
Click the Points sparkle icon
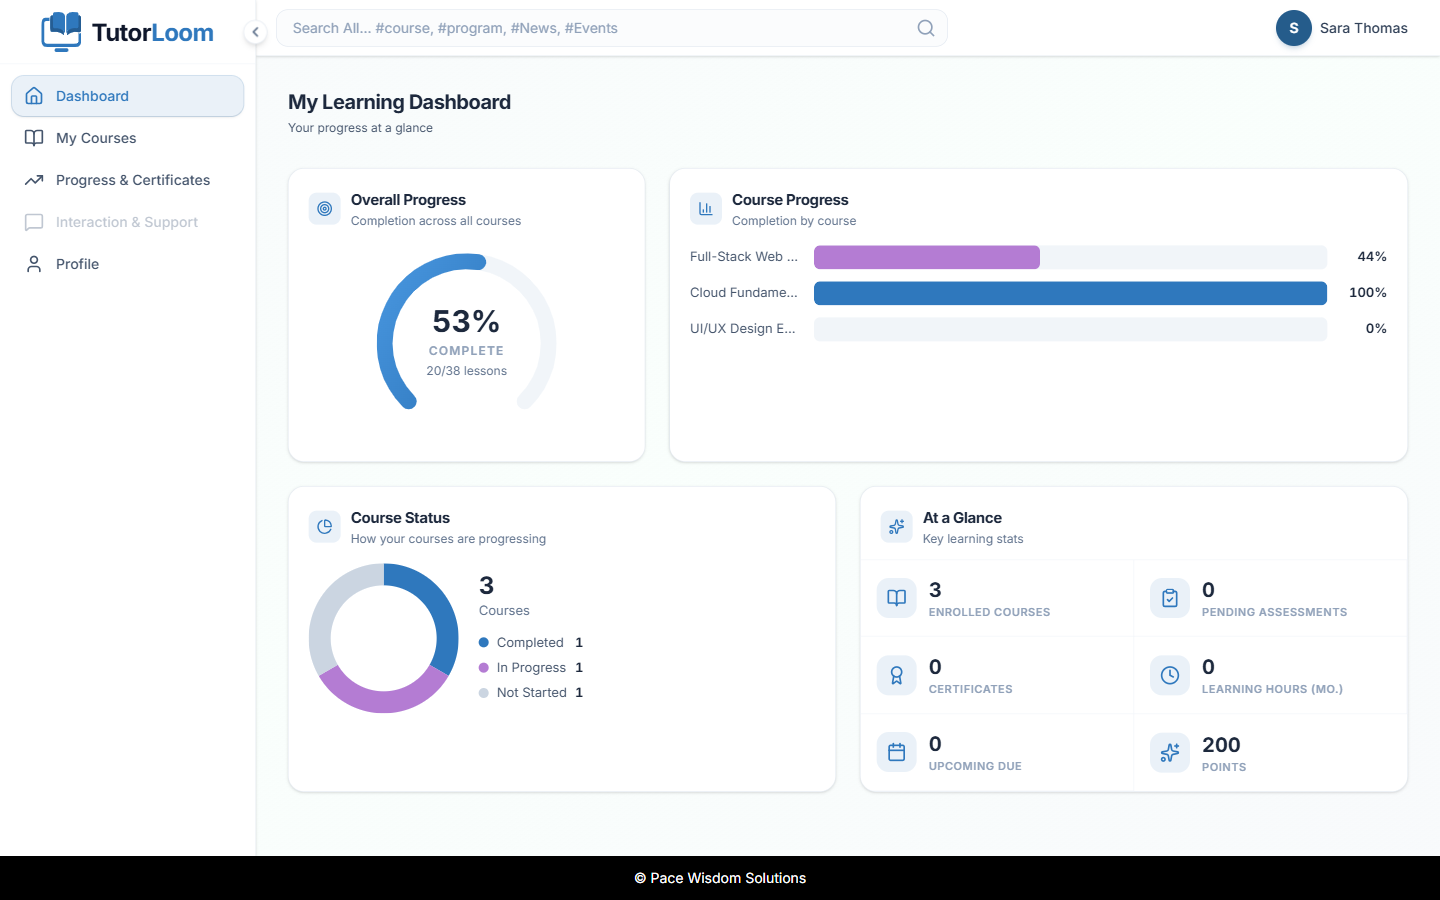[x=1170, y=752]
